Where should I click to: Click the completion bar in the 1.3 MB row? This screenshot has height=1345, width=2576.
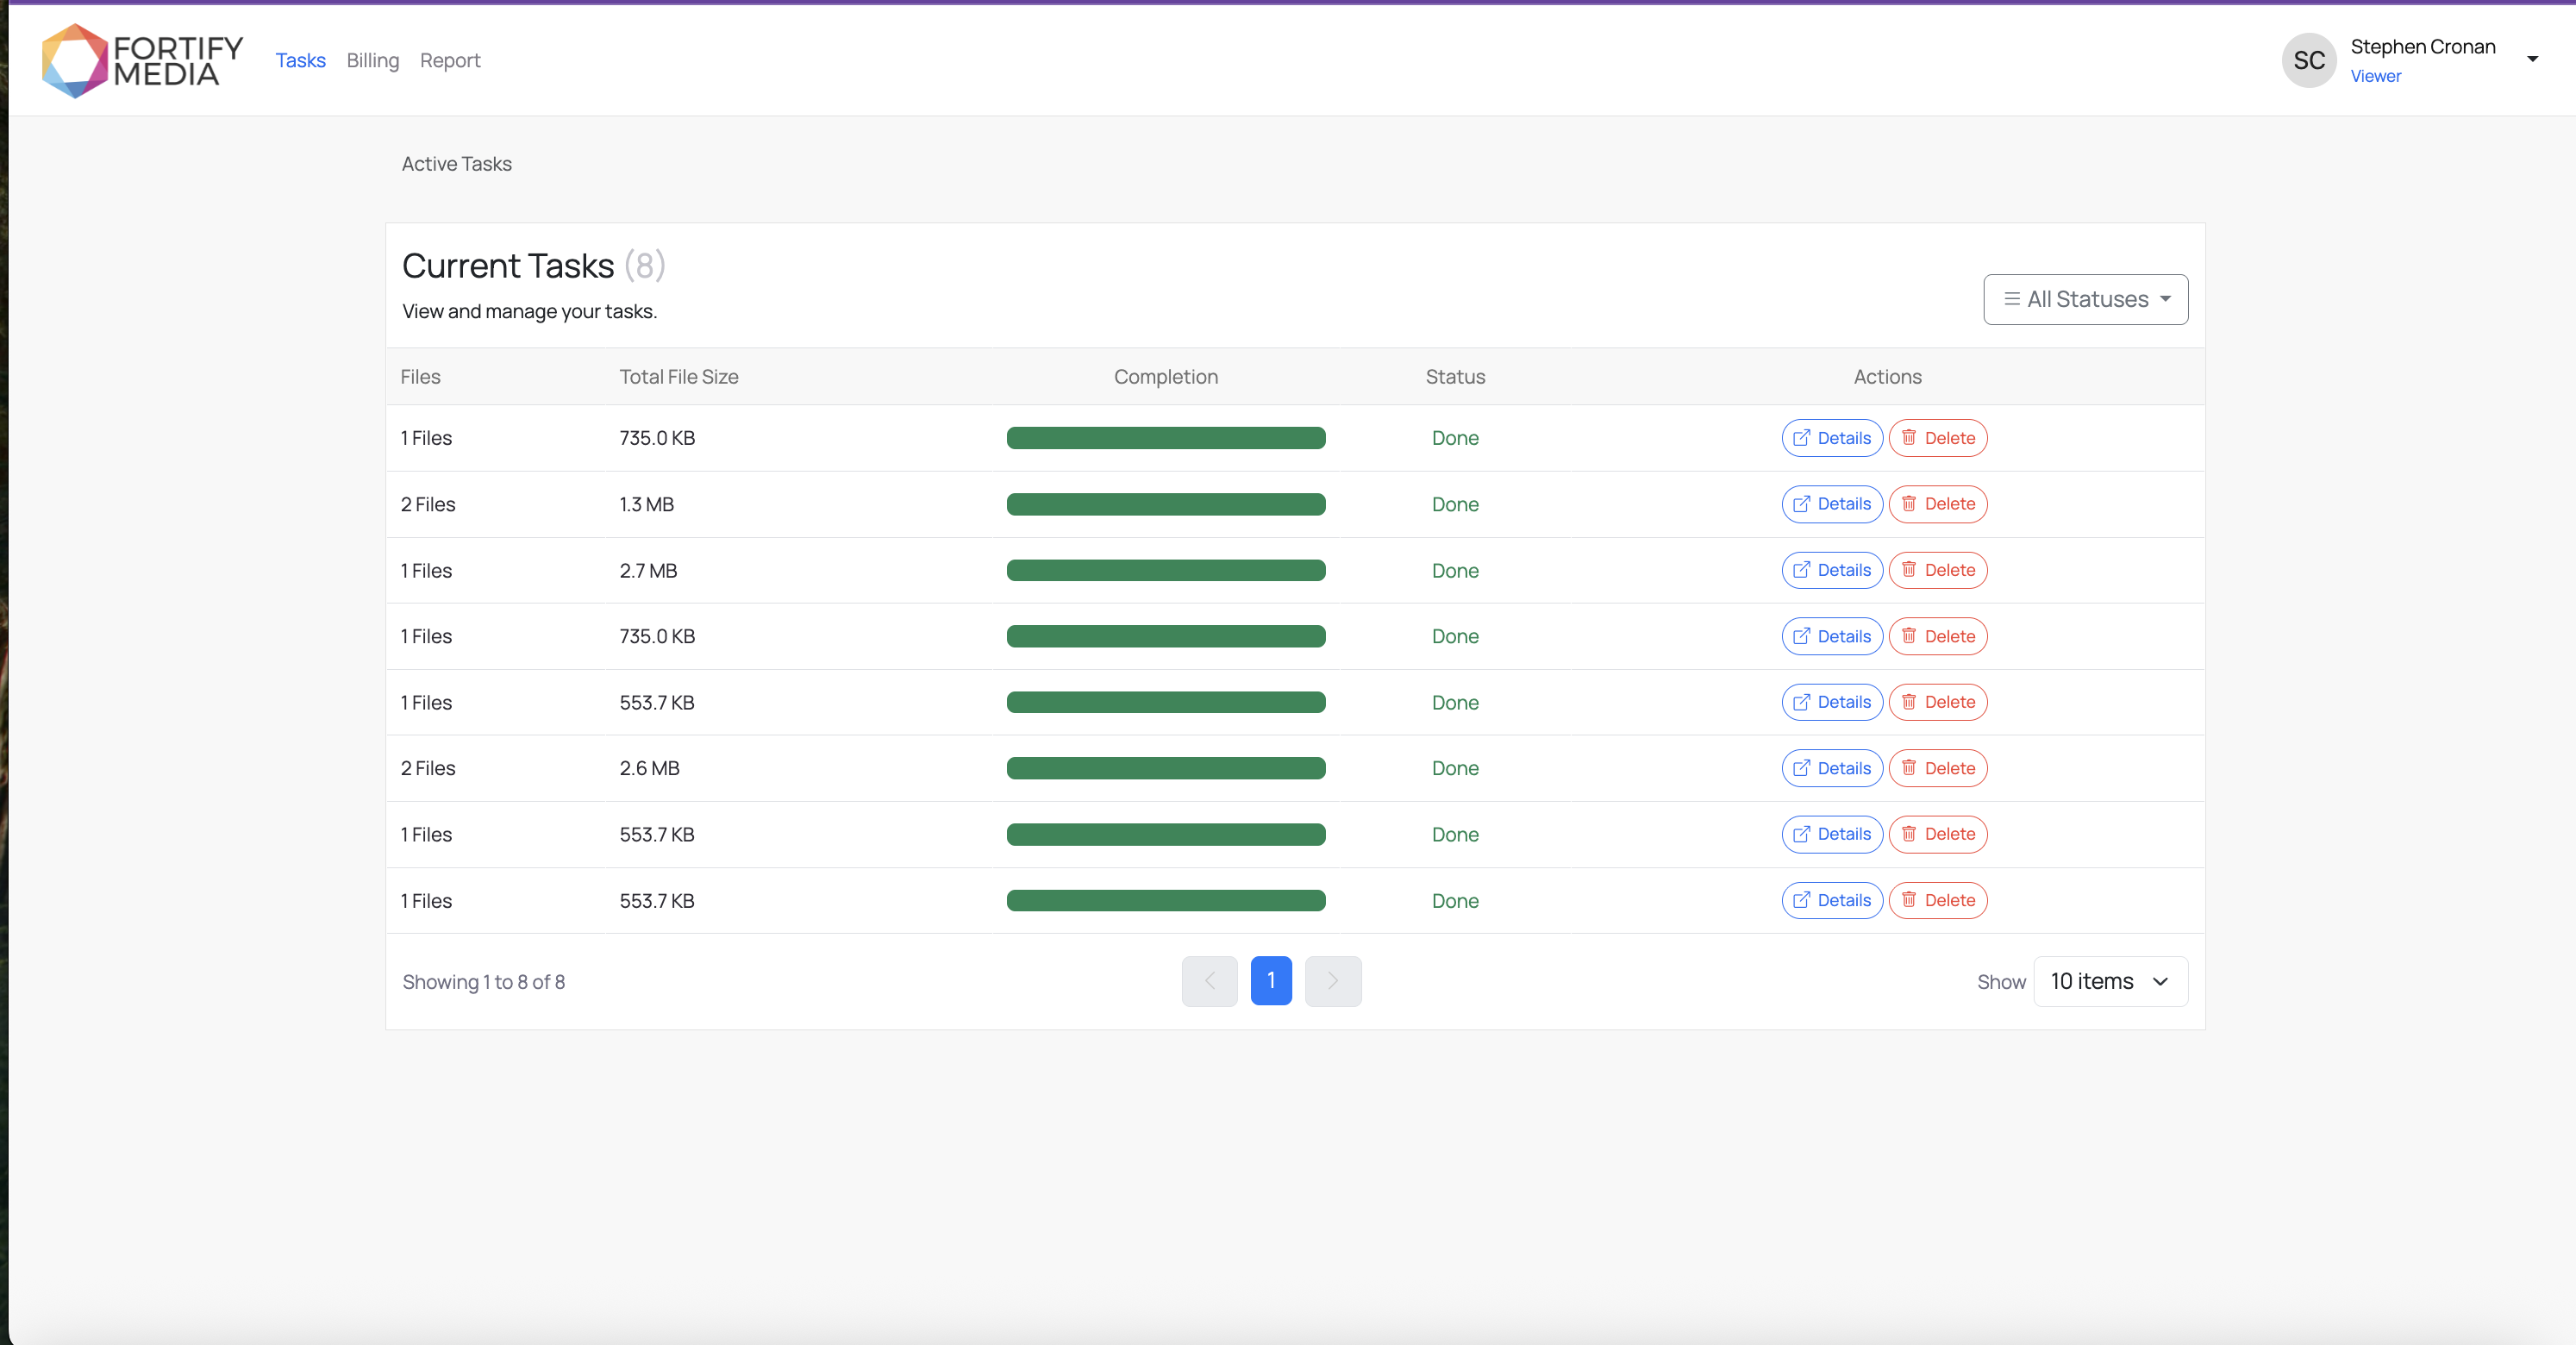[x=1166, y=504]
